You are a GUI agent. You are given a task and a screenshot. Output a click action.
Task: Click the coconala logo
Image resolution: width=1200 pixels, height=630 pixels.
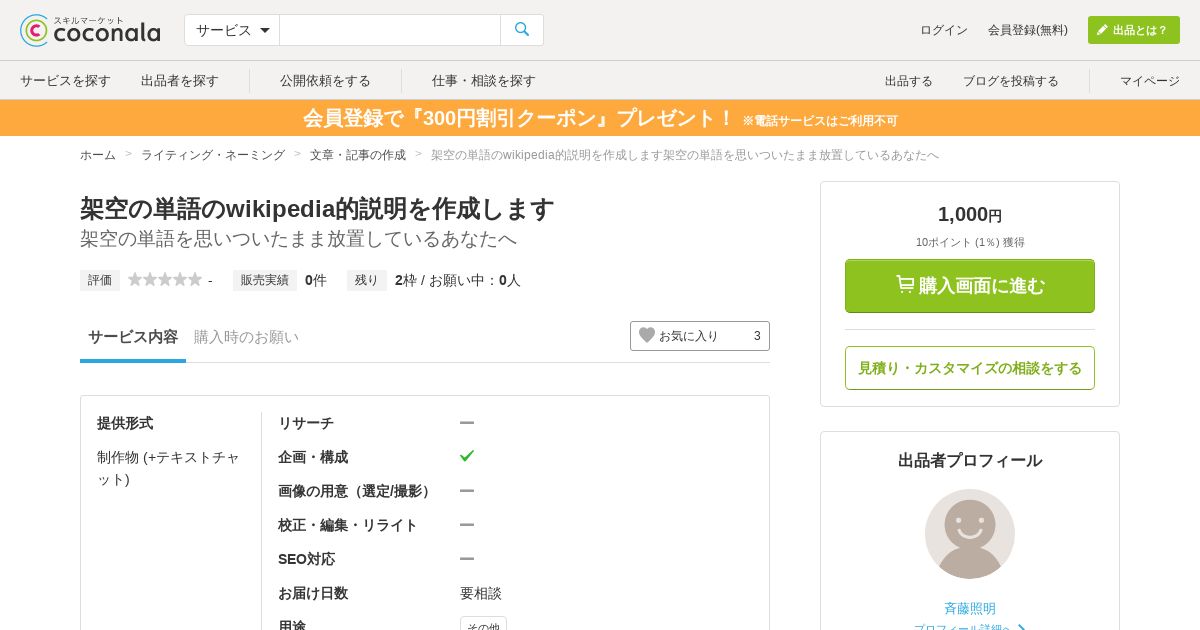click(90, 30)
